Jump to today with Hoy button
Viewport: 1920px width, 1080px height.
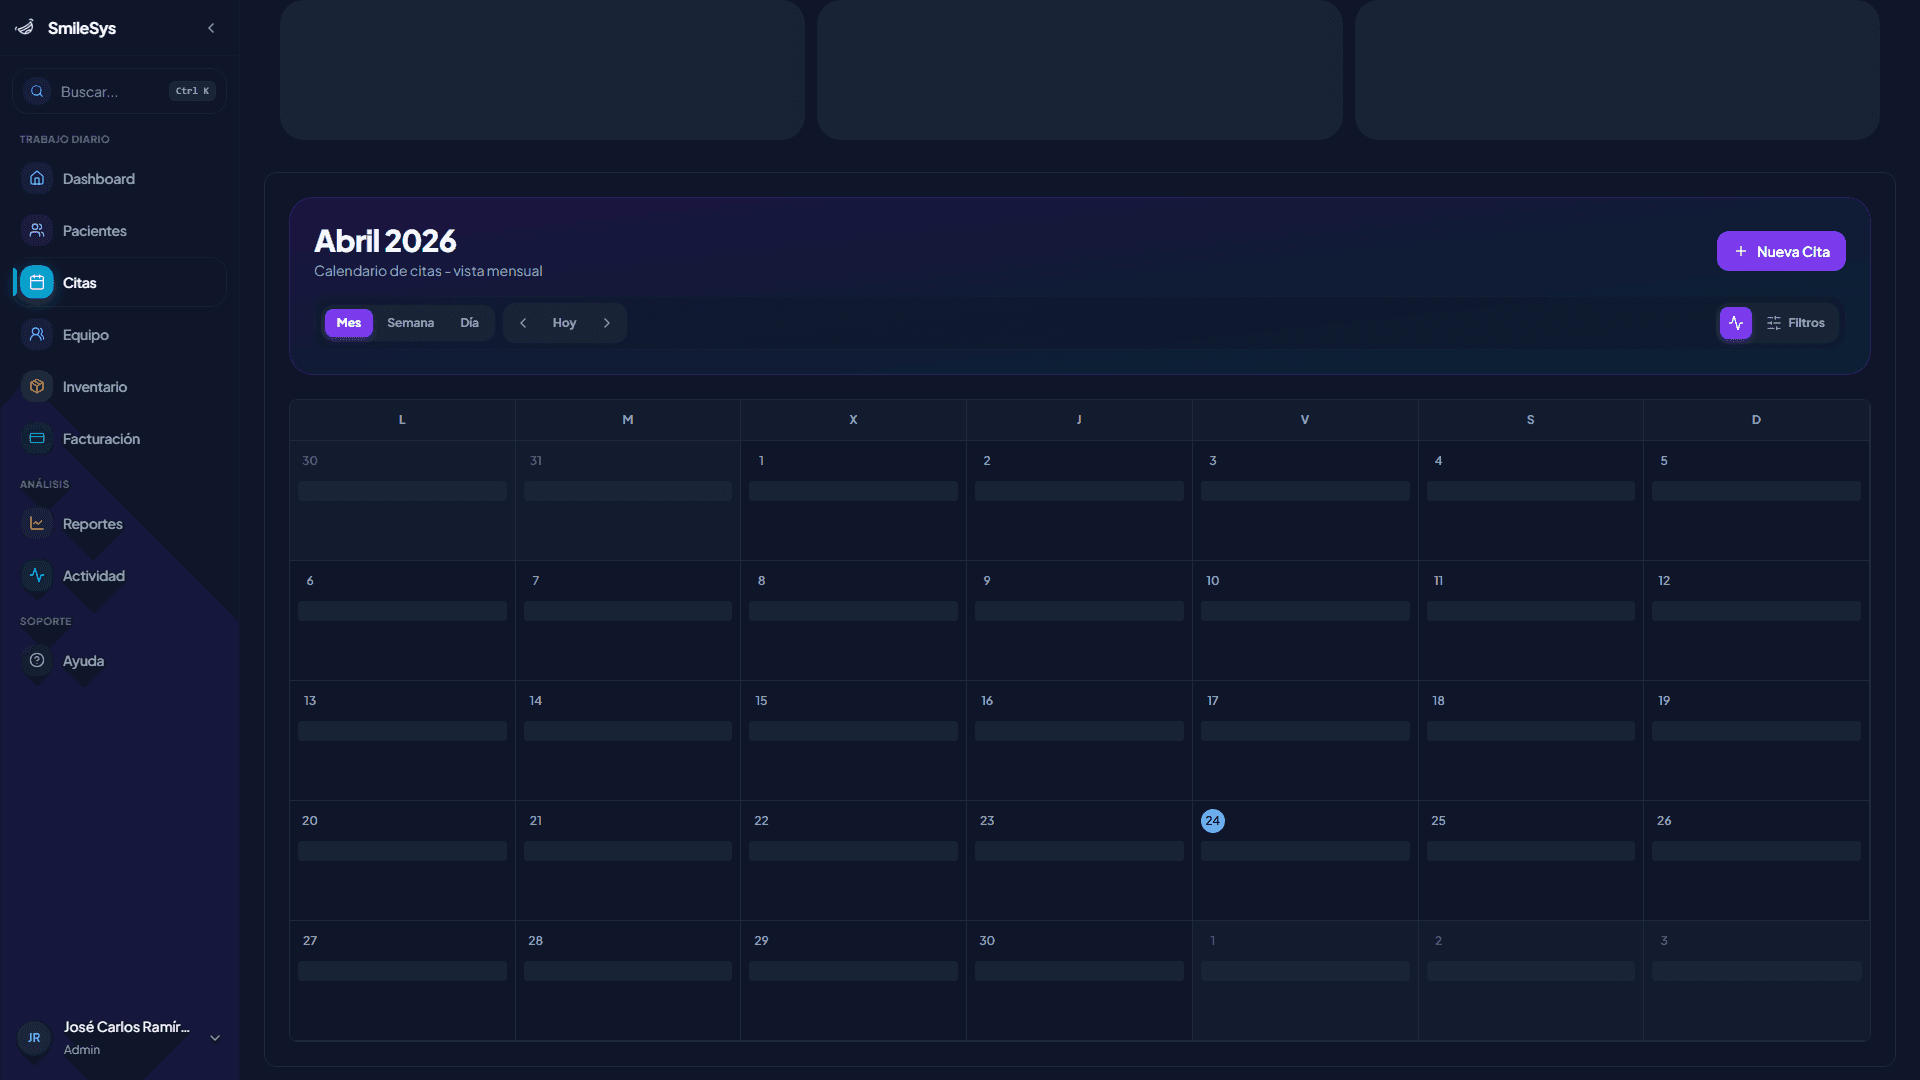point(565,323)
